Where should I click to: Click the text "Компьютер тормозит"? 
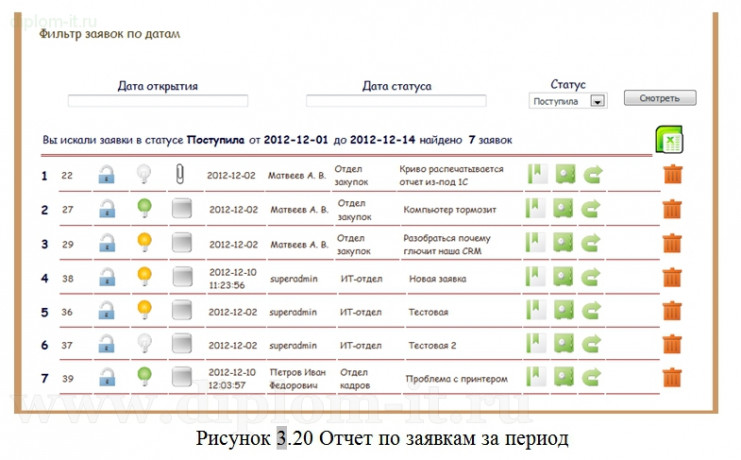(x=449, y=209)
